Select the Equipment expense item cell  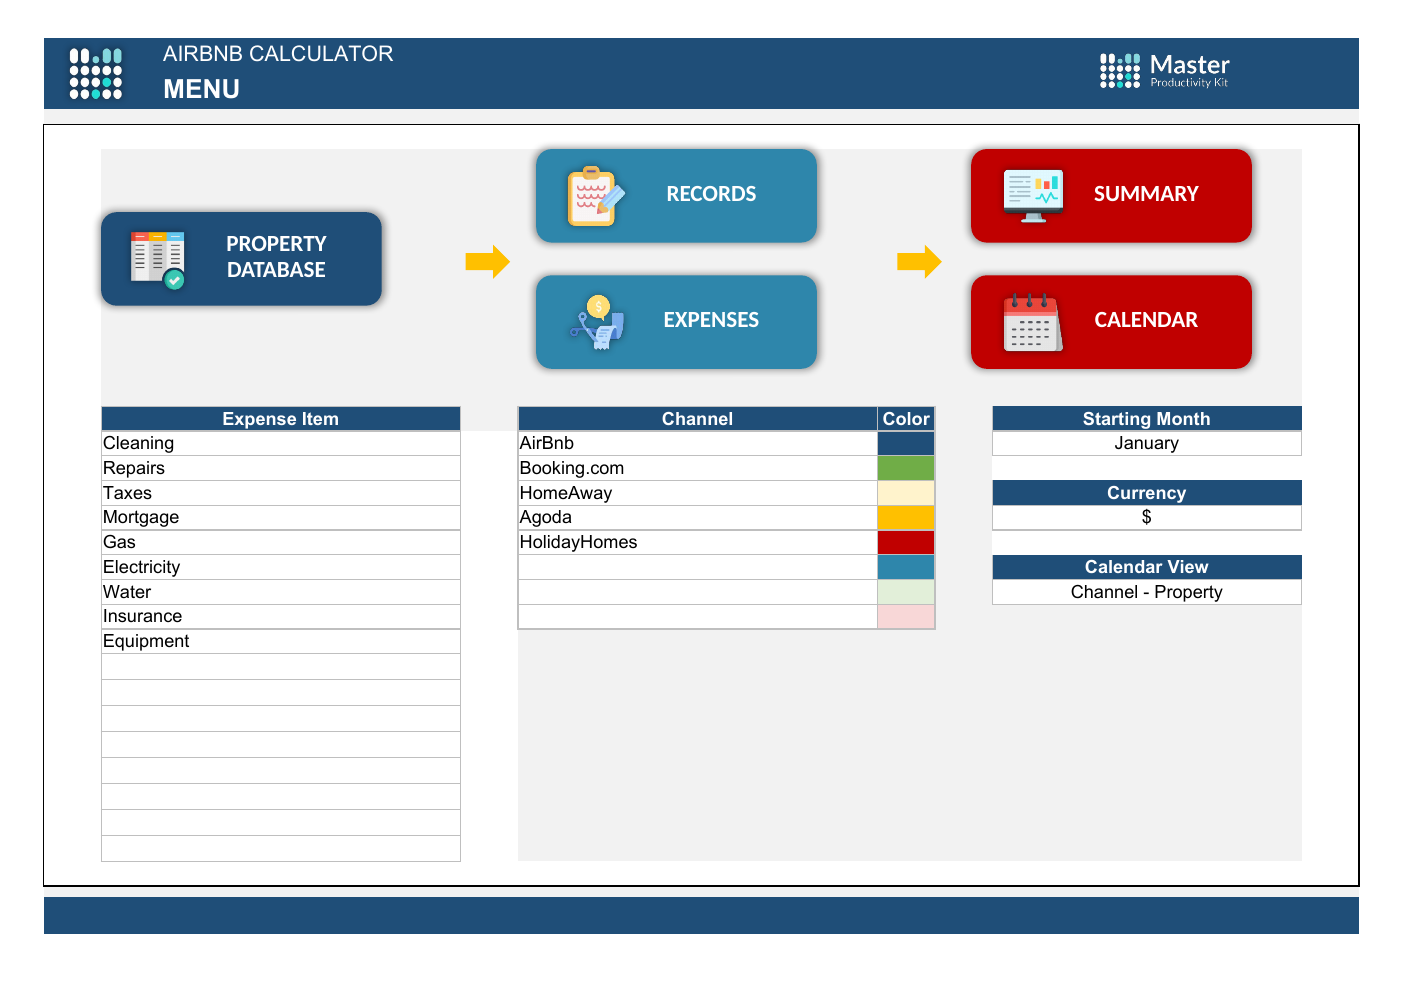tap(281, 641)
